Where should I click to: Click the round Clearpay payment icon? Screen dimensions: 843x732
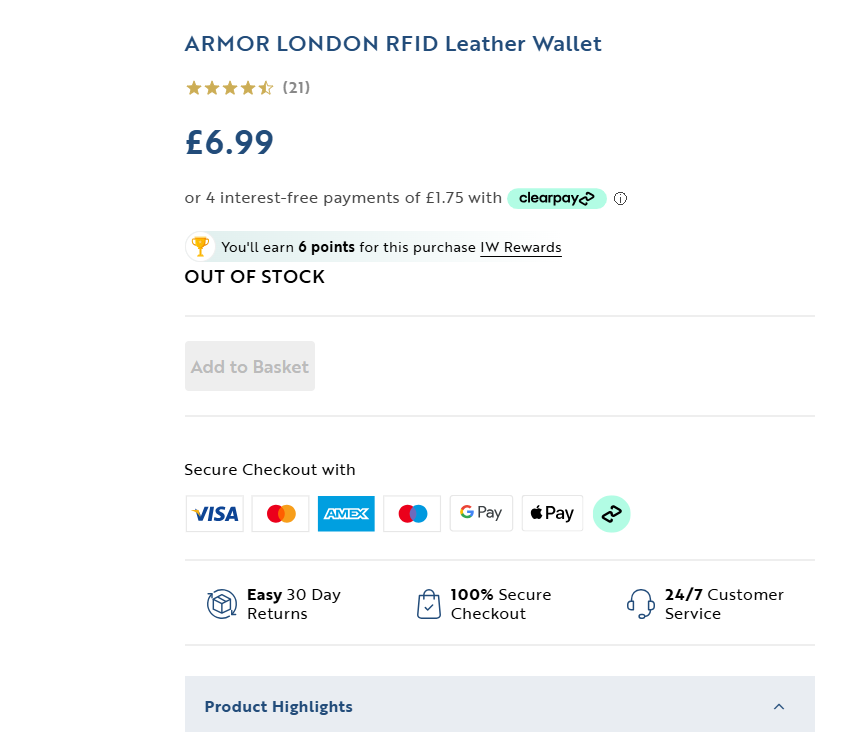tap(611, 514)
